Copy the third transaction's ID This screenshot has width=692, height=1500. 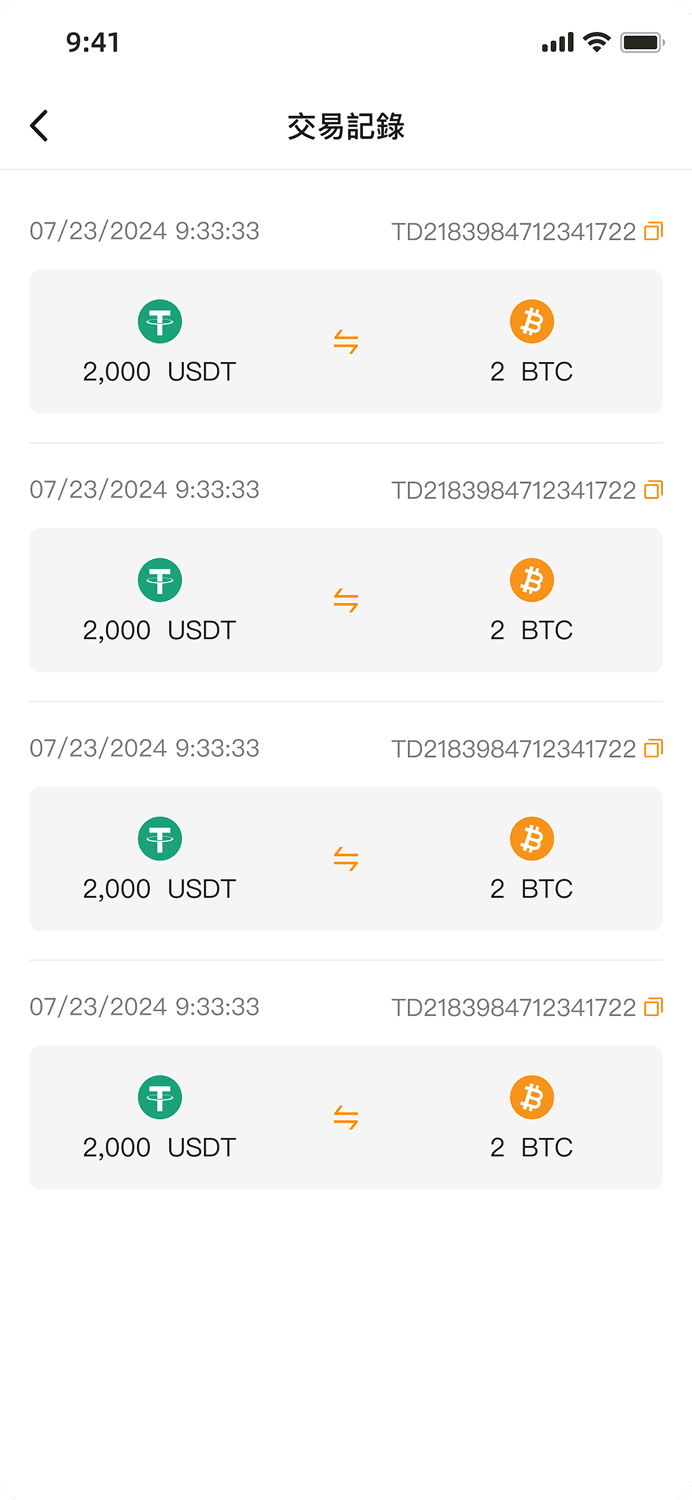[x=653, y=748]
